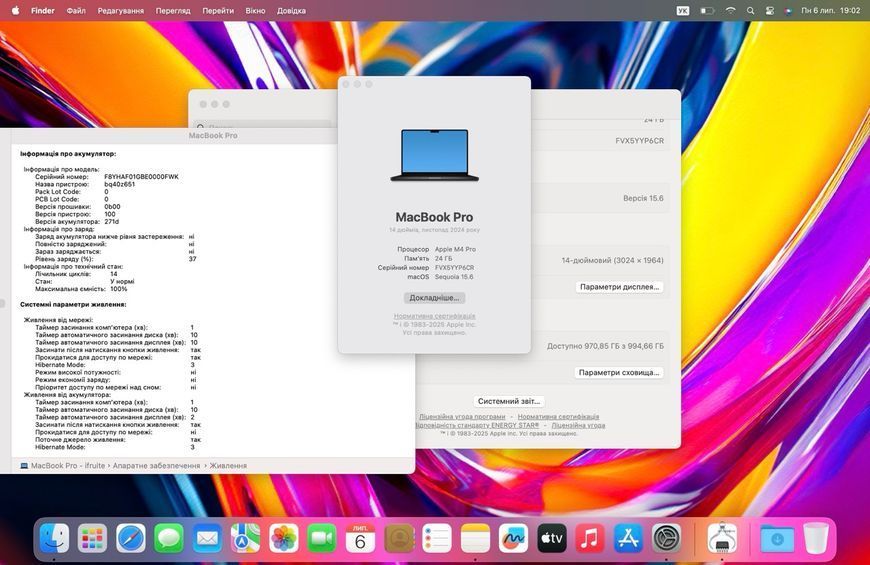Open Spotlight search from menu bar
Image resolution: width=870 pixels, height=565 pixels.
click(x=750, y=10)
